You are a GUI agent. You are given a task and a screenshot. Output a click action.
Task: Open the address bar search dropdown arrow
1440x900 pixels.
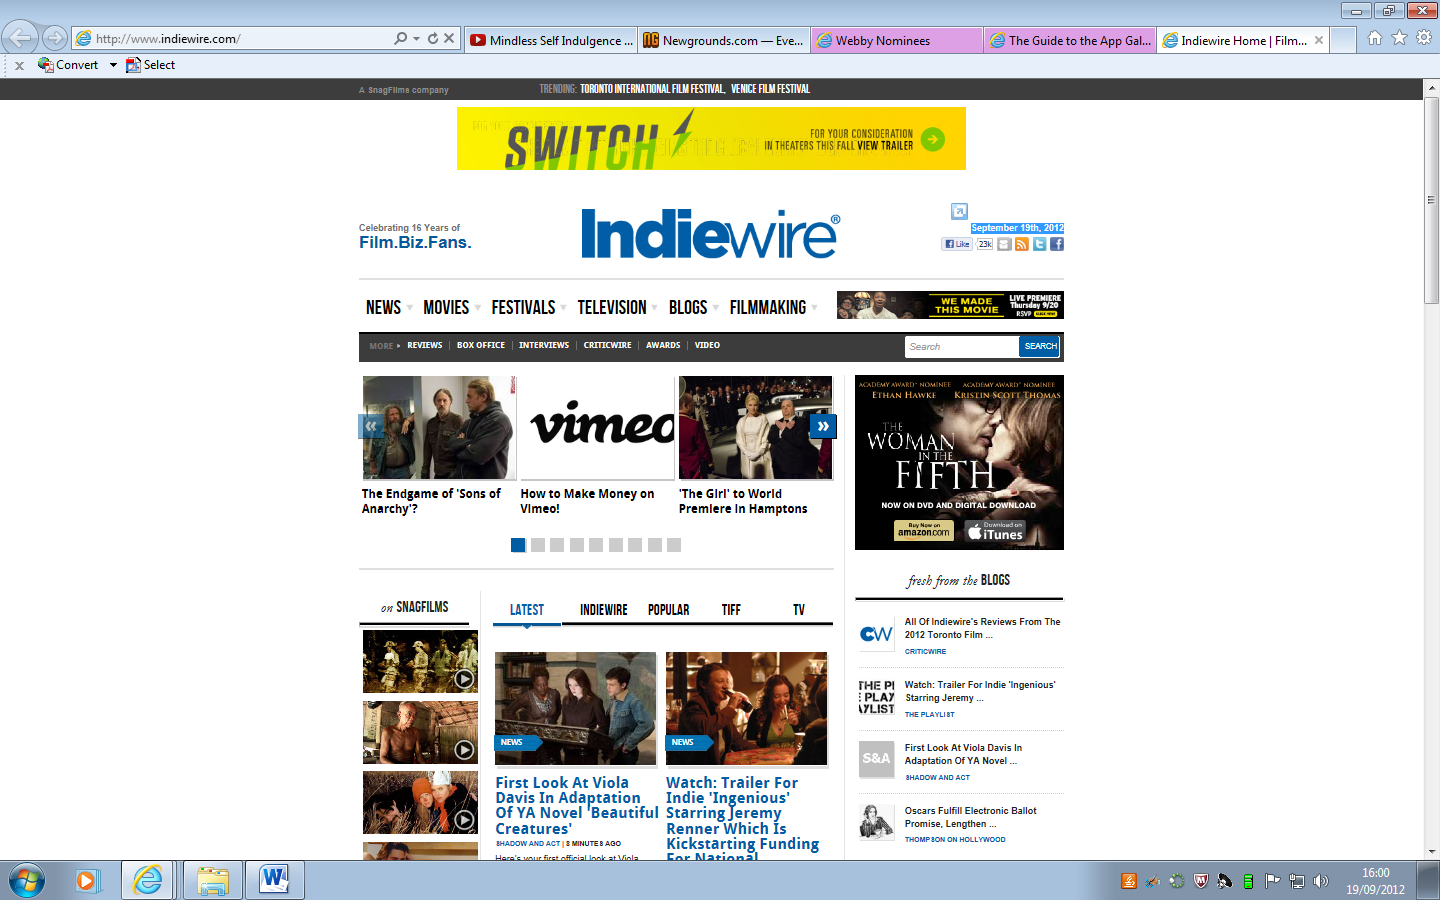416,39
